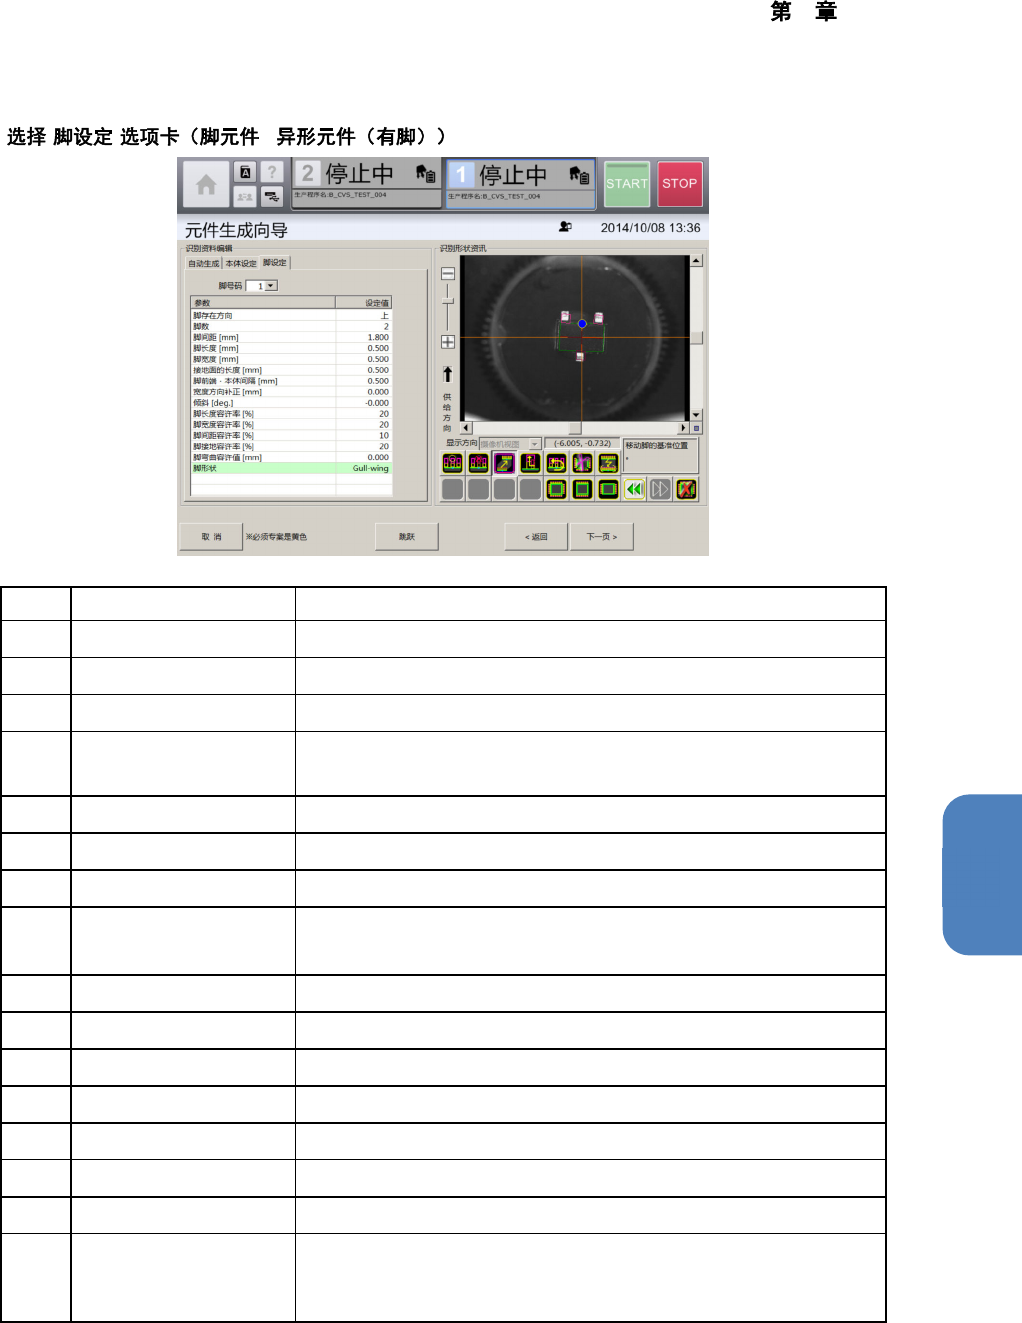Click the middle green chip body icon
Image resolution: width=1022 pixels, height=1323 pixels.
tap(582, 489)
